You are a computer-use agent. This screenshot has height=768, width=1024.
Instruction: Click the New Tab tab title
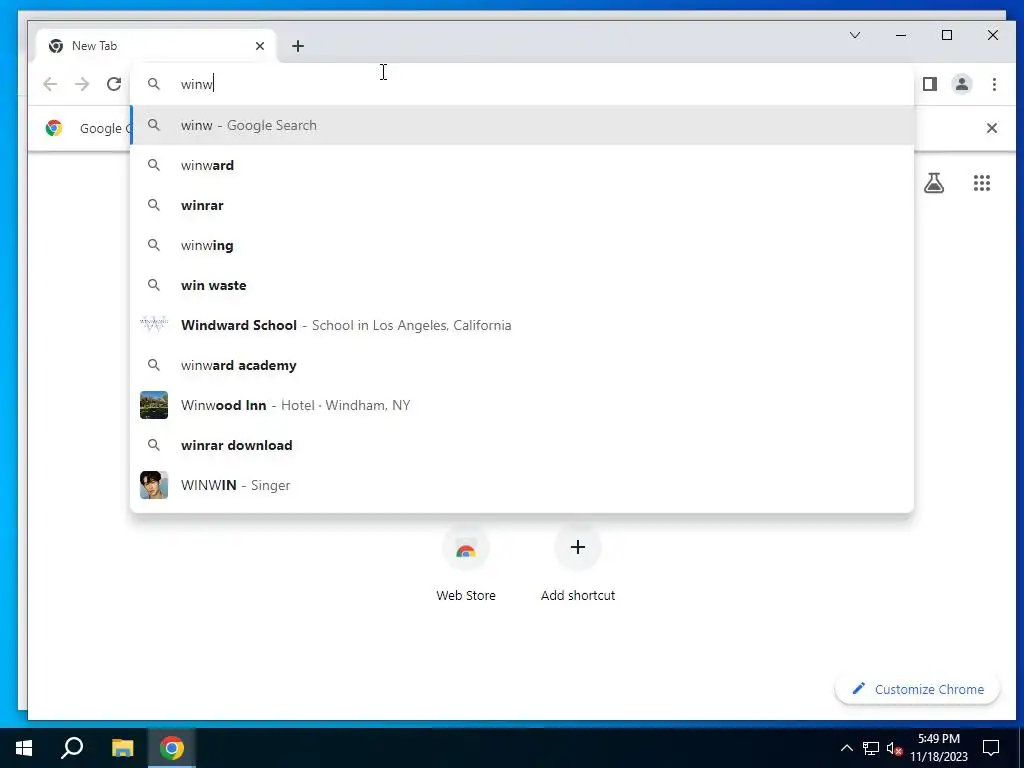coord(95,46)
